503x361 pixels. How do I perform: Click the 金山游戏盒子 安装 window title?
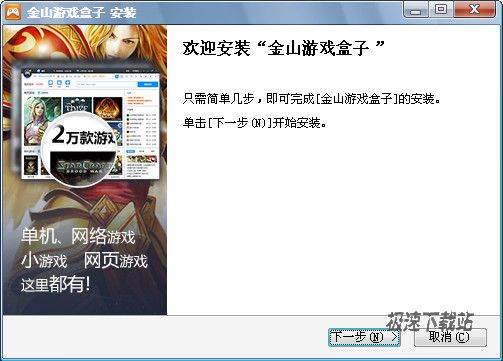point(82,13)
